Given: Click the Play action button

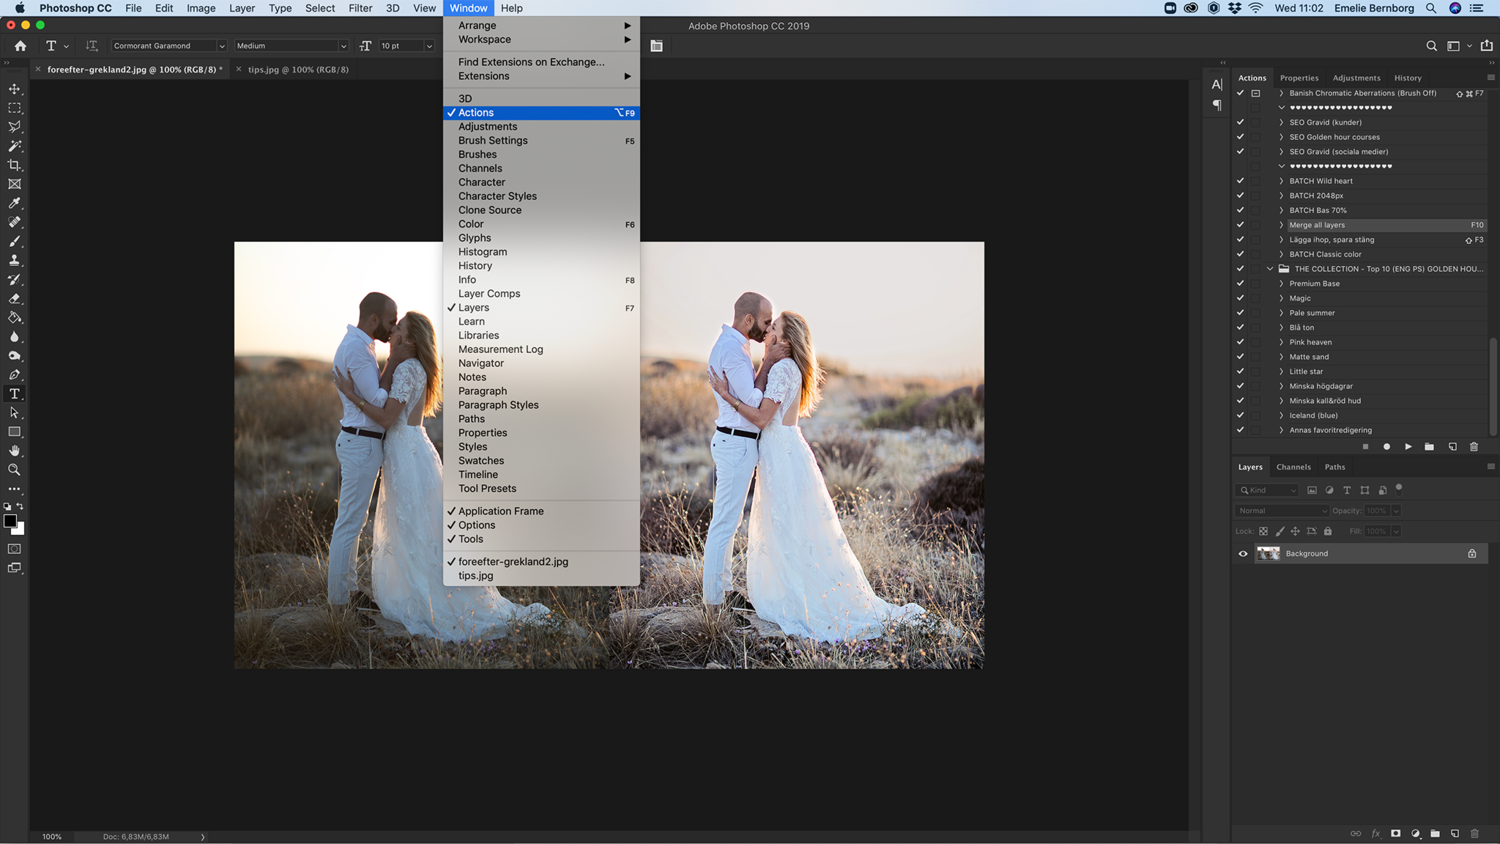Looking at the screenshot, I should (x=1408, y=447).
